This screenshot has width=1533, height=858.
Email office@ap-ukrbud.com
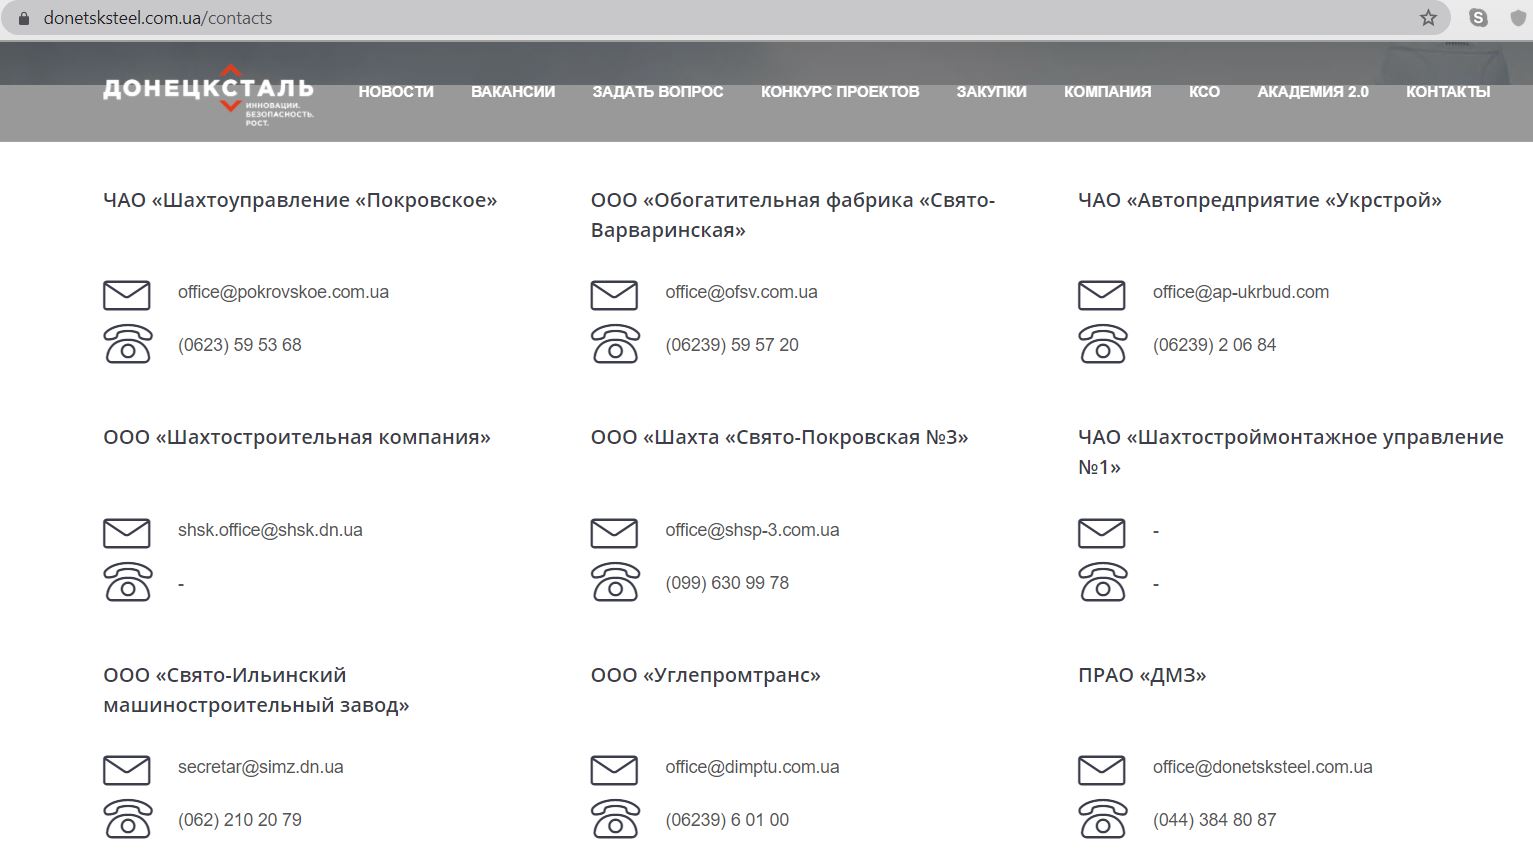pyautogui.click(x=1241, y=292)
